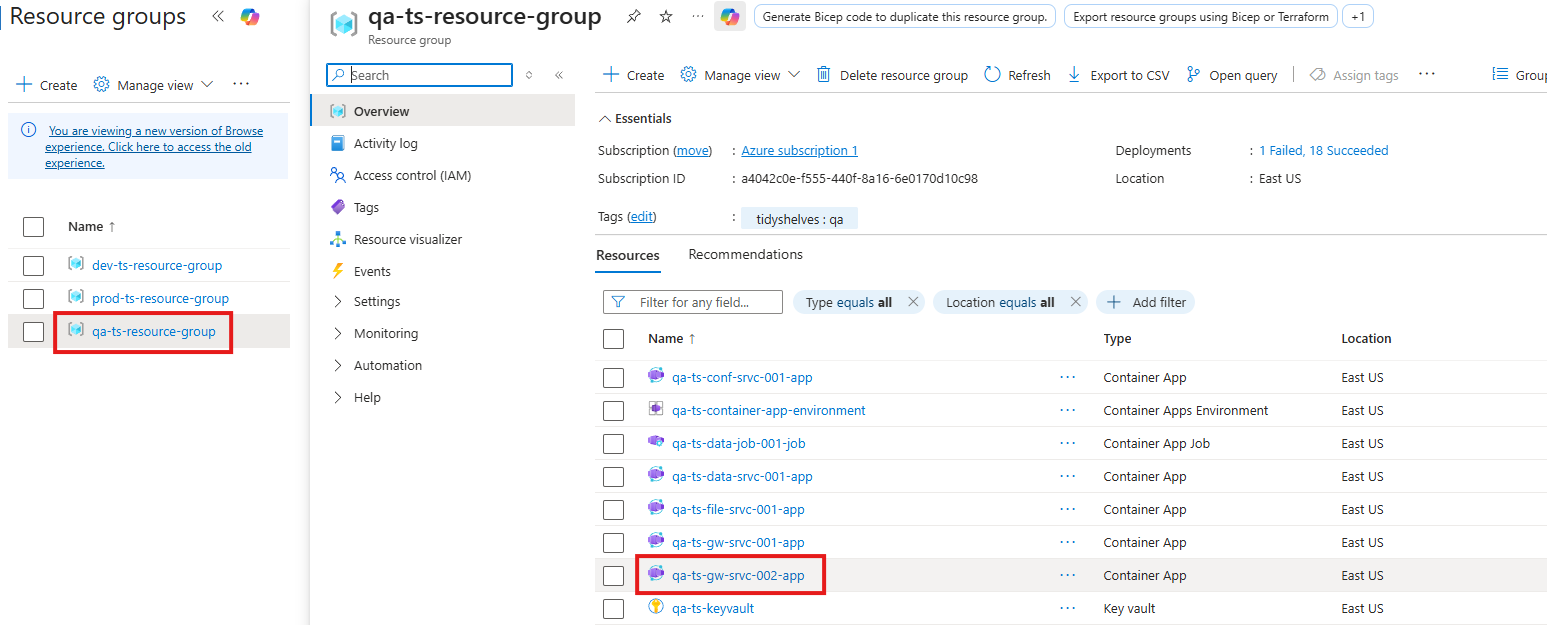Screen dimensions: 1547x625
Task: Export resource groups using Bicep or Terraform
Action: click(1201, 17)
